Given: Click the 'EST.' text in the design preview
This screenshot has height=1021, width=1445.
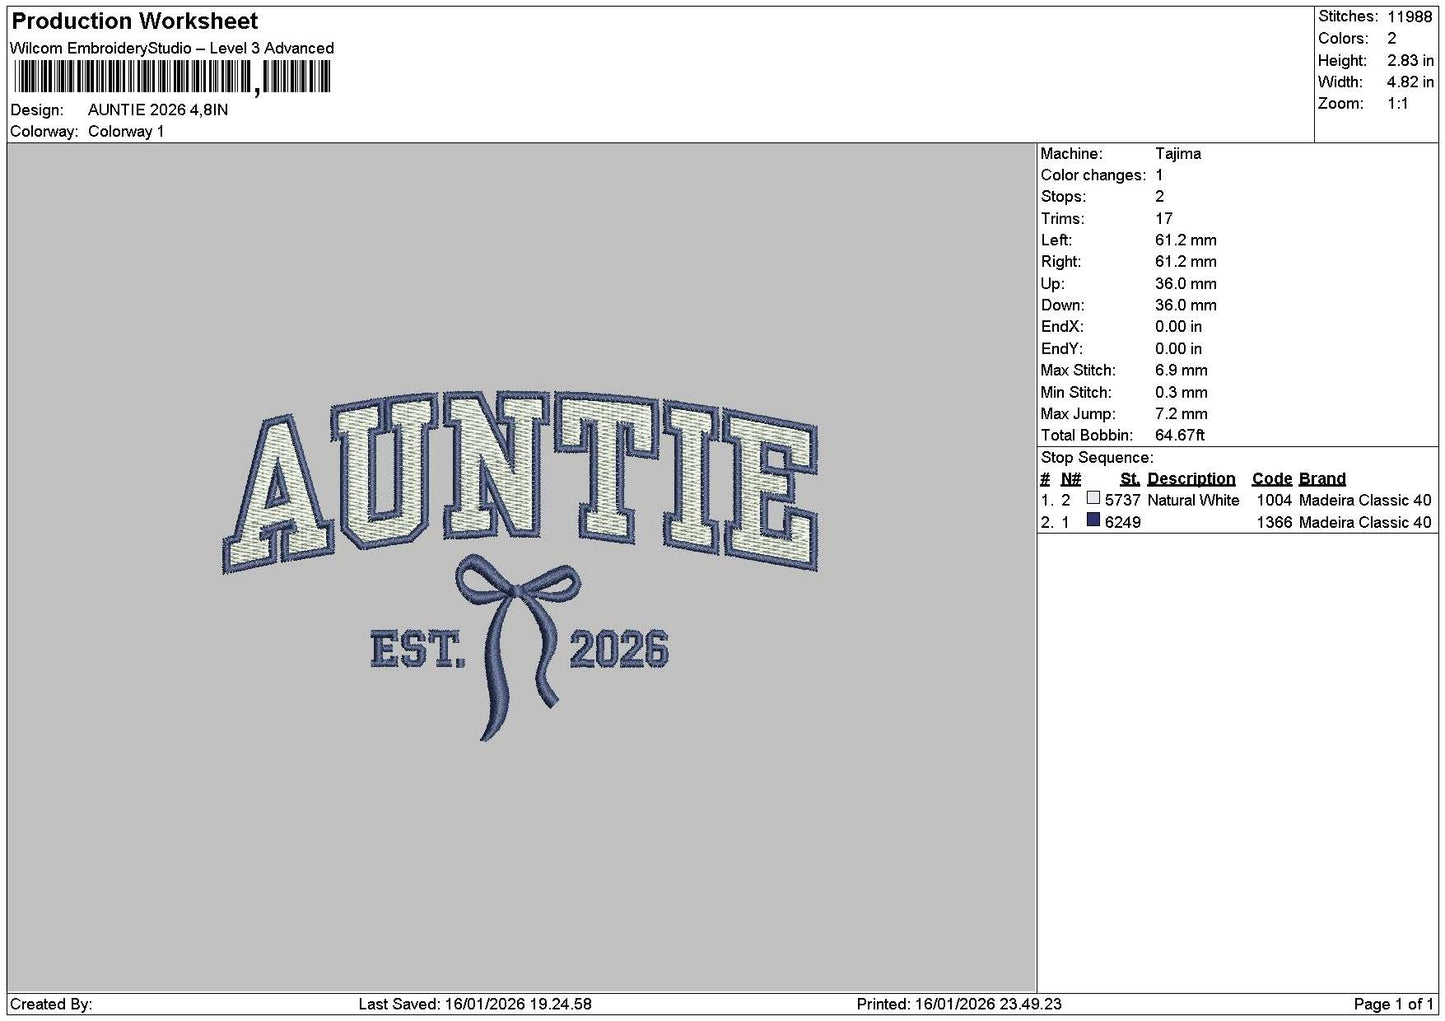Looking at the screenshot, I should click(418, 649).
